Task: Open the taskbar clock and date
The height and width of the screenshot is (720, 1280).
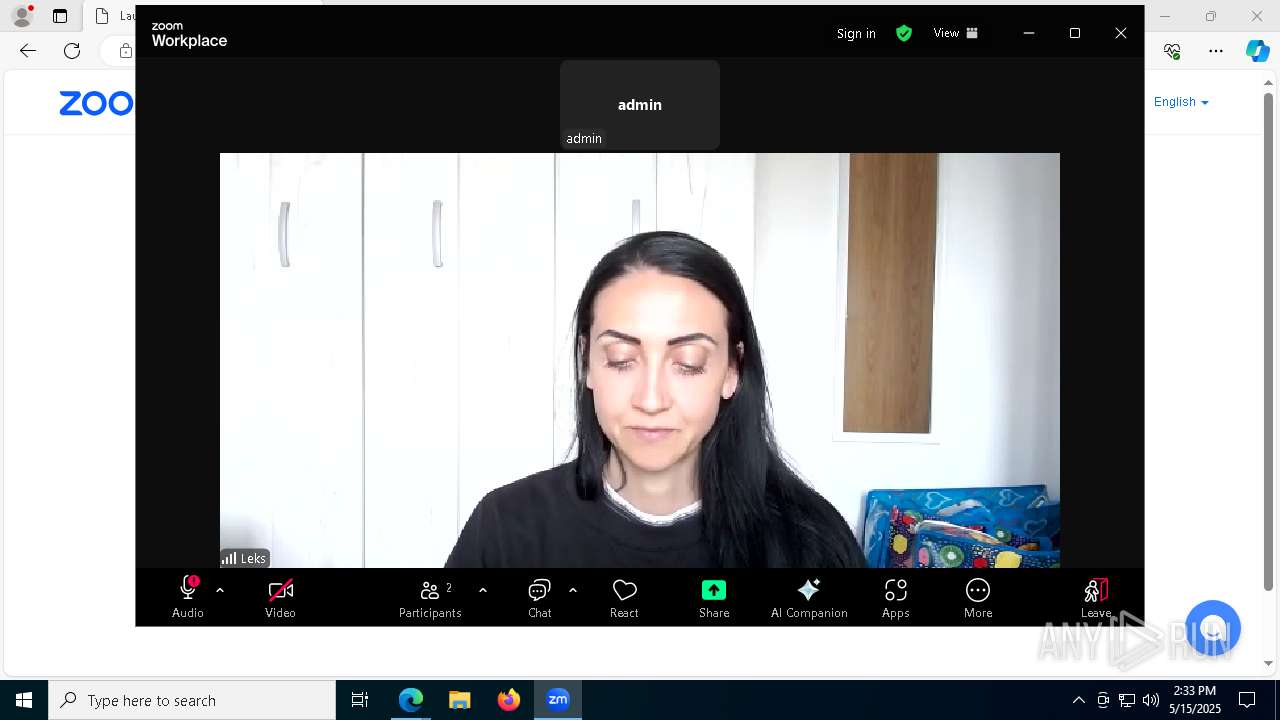Action: coord(1195,700)
